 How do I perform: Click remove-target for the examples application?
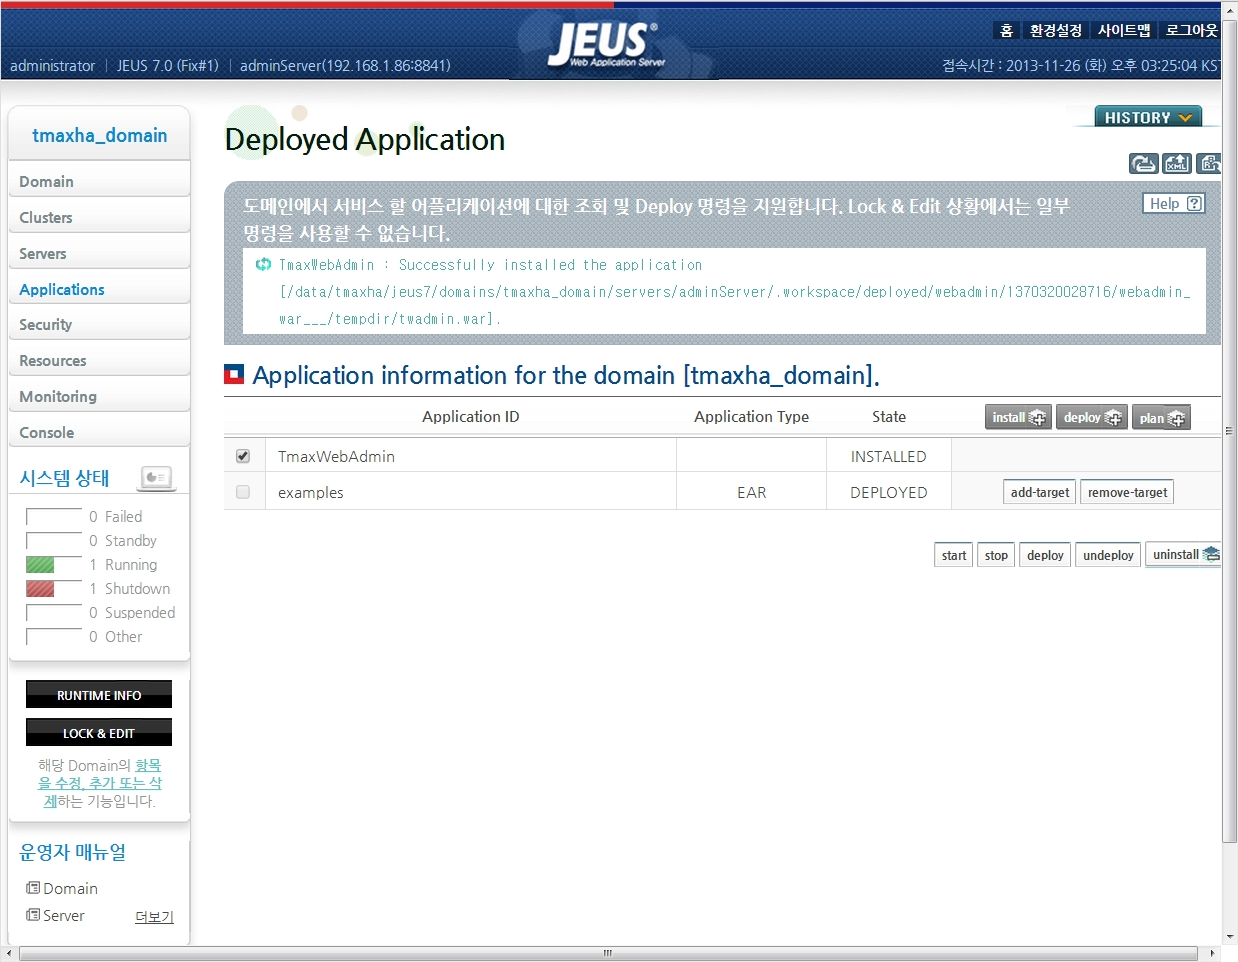1127,492
